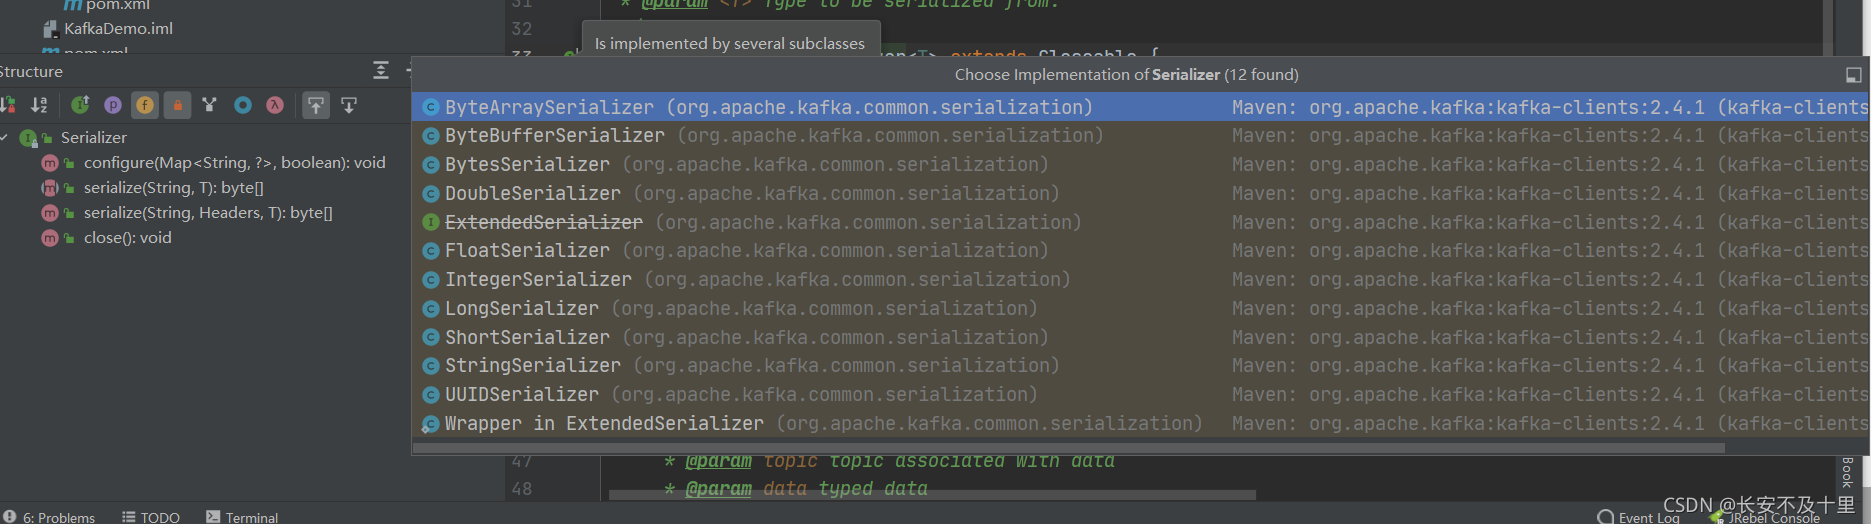Select close(): void method
Viewport: 1871px width, 524px height.
(x=128, y=237)
